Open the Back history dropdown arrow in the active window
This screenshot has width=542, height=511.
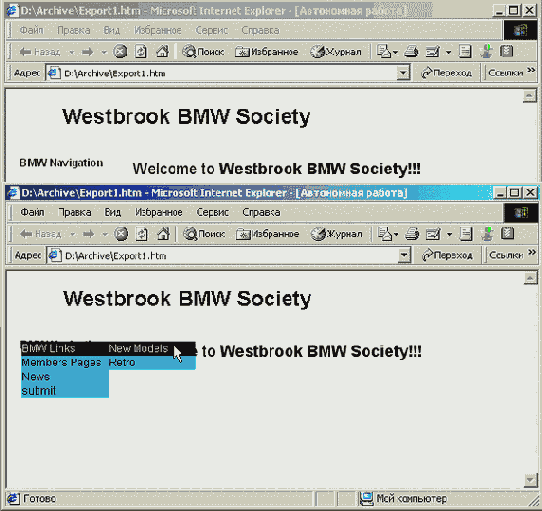(x=72, y=234)
